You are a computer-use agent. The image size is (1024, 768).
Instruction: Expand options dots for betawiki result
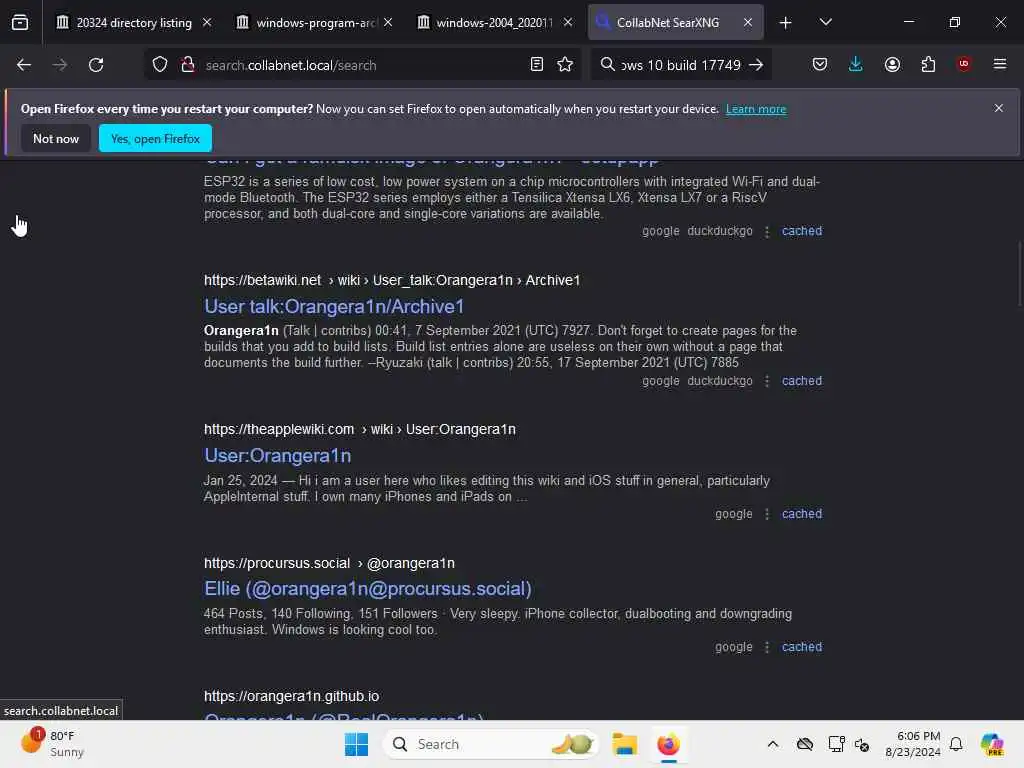[767, 381]
